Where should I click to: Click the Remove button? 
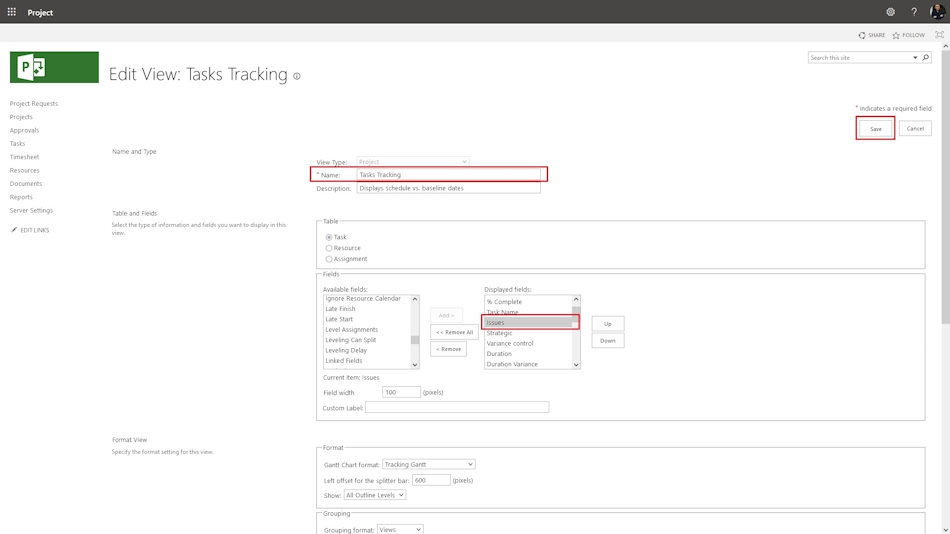pyautogui.click(x=448, y=349)
